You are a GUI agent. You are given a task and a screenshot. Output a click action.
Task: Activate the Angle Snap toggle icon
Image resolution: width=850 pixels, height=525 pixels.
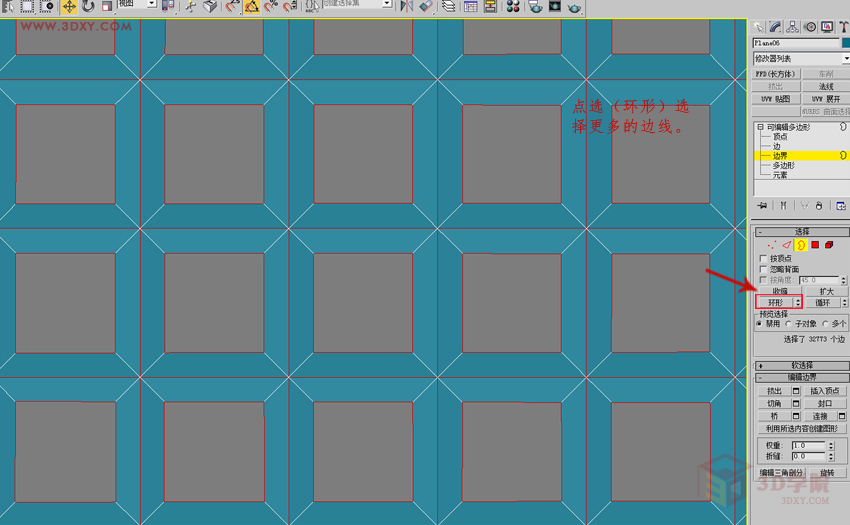pyautogui.click(x=252, y=6)
